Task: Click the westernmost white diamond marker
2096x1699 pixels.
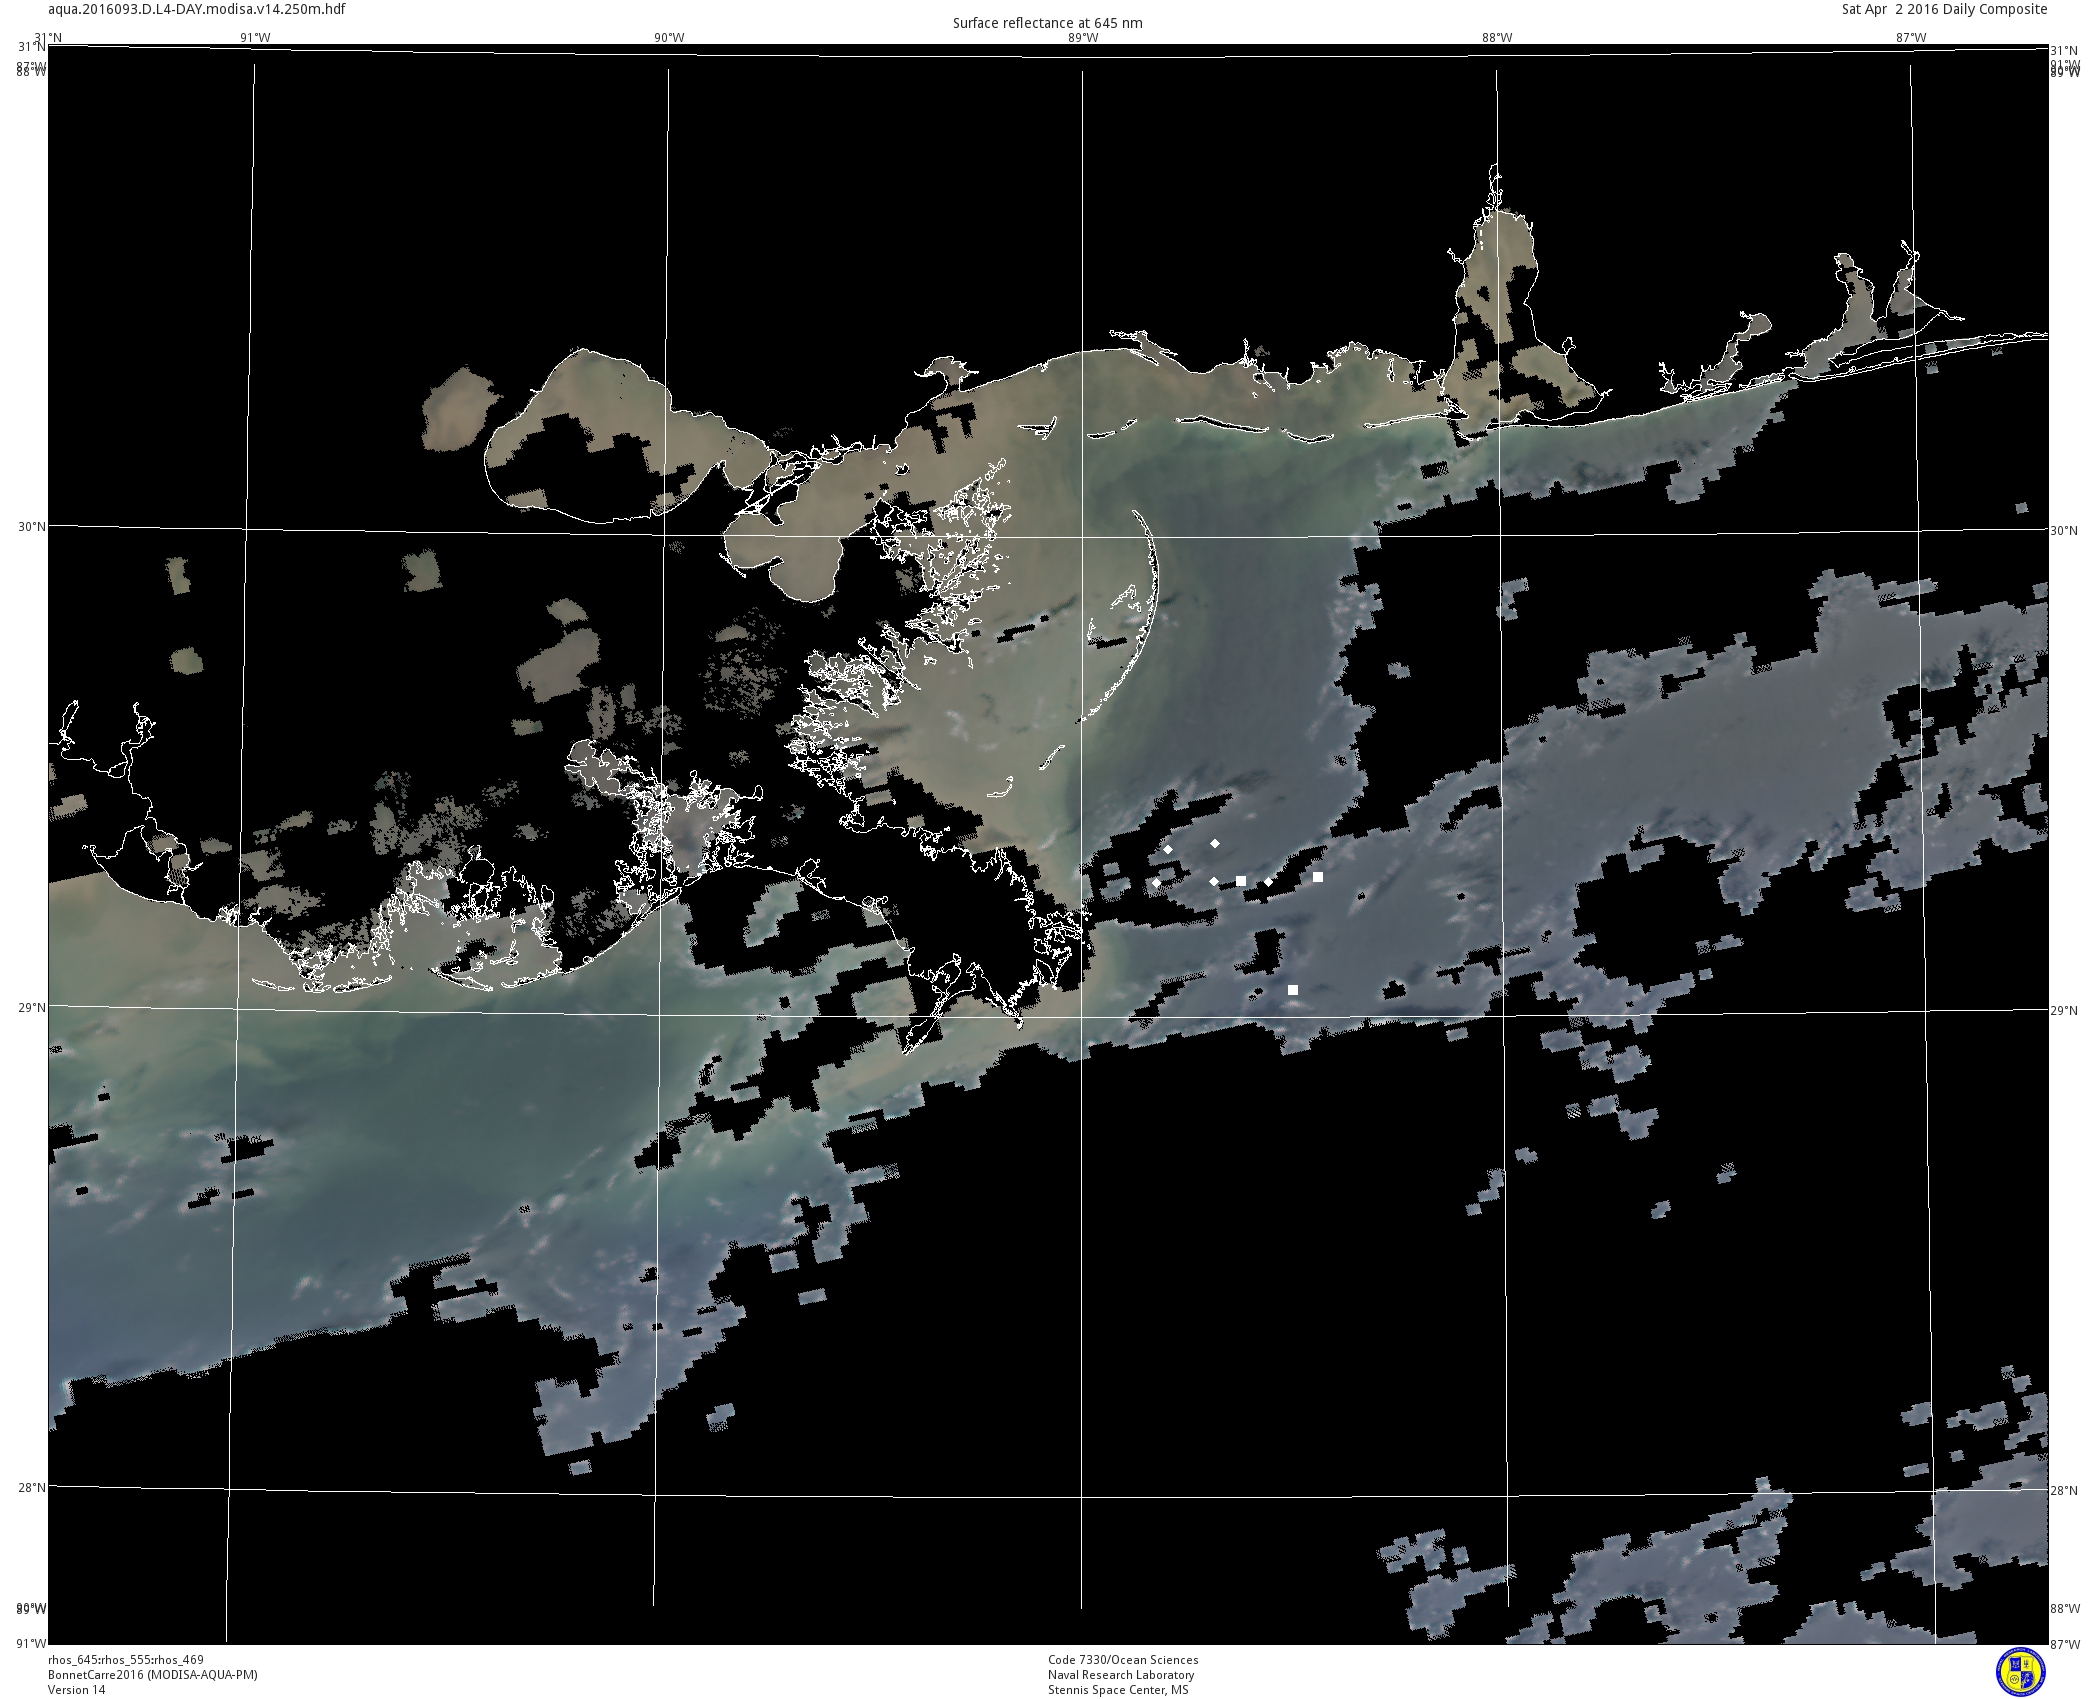Action: (x=1157, y=883)
